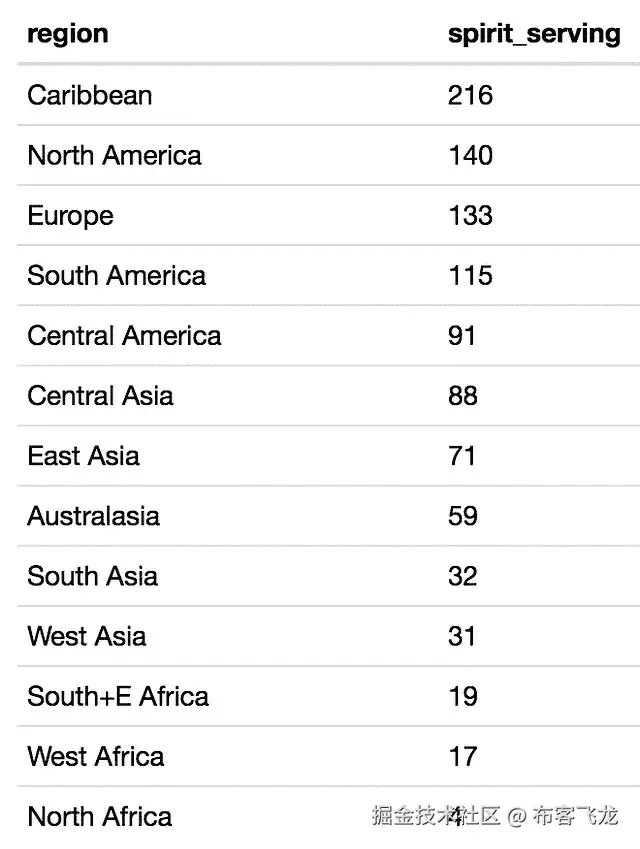Click the South Asia region cell
The height and width of the screenshot is (849, 640).
click(92, 576)
